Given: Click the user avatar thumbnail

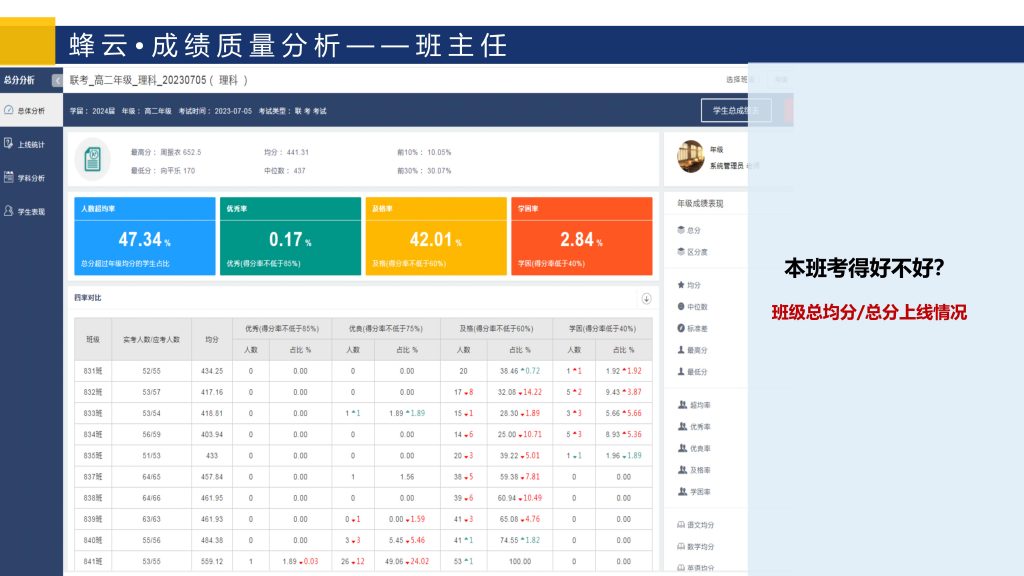Looking at the screenshot, I should (x=690, y=156).
